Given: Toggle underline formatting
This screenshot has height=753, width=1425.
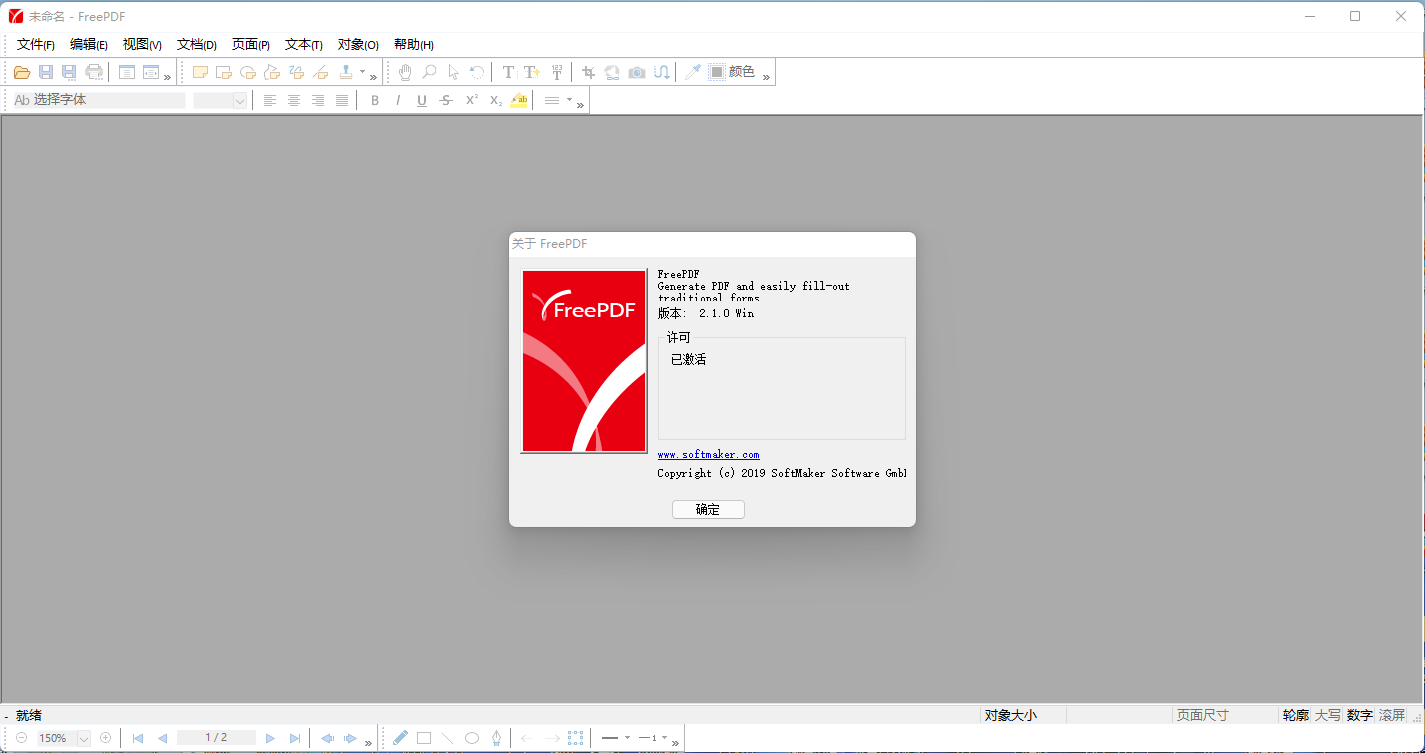Looking at the screenshot, I should coord(422,100).
